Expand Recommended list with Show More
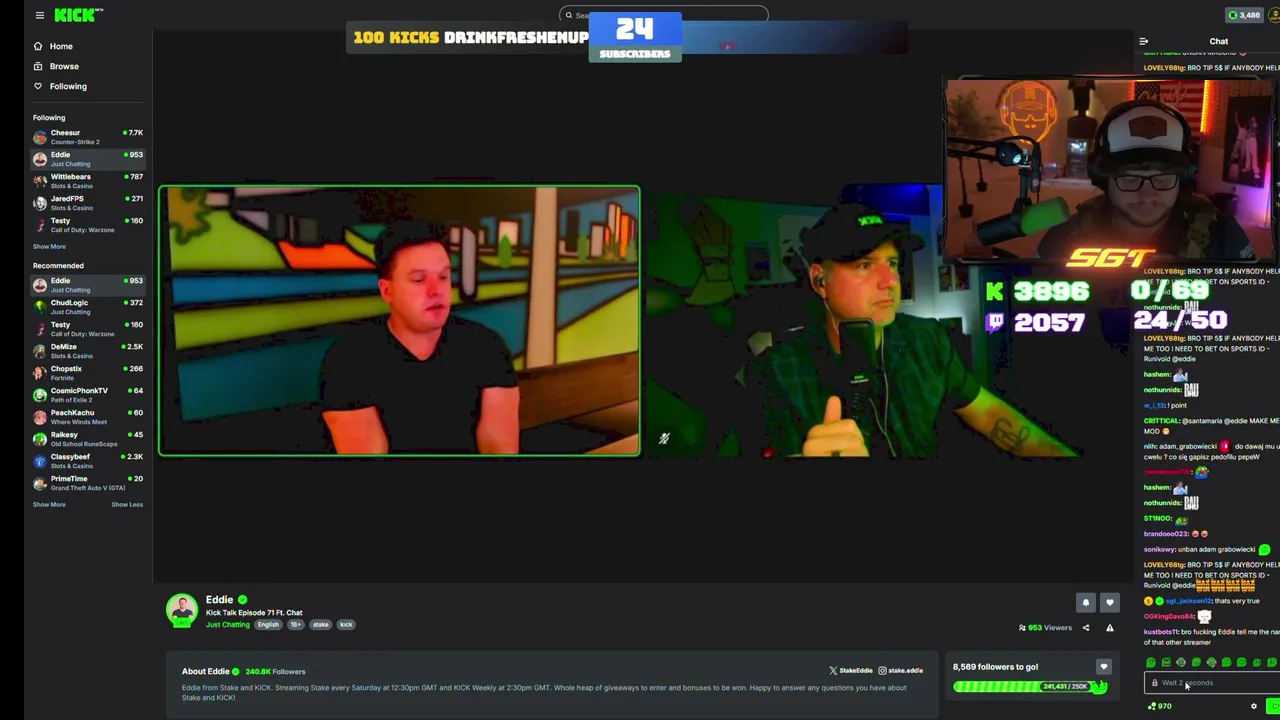This screenshot has height=720, width=1280. [x=49, y=504]
